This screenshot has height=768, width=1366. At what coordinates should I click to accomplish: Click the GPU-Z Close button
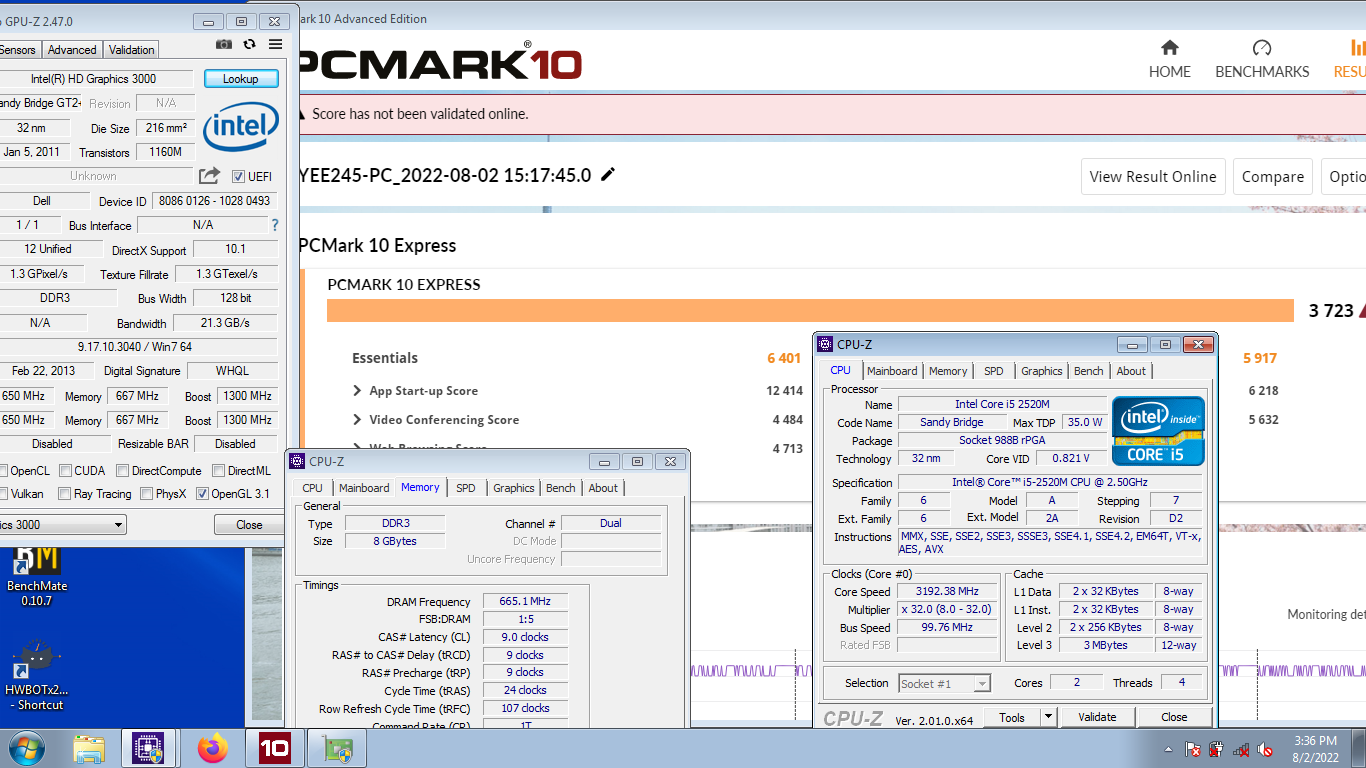click(249, 524)
